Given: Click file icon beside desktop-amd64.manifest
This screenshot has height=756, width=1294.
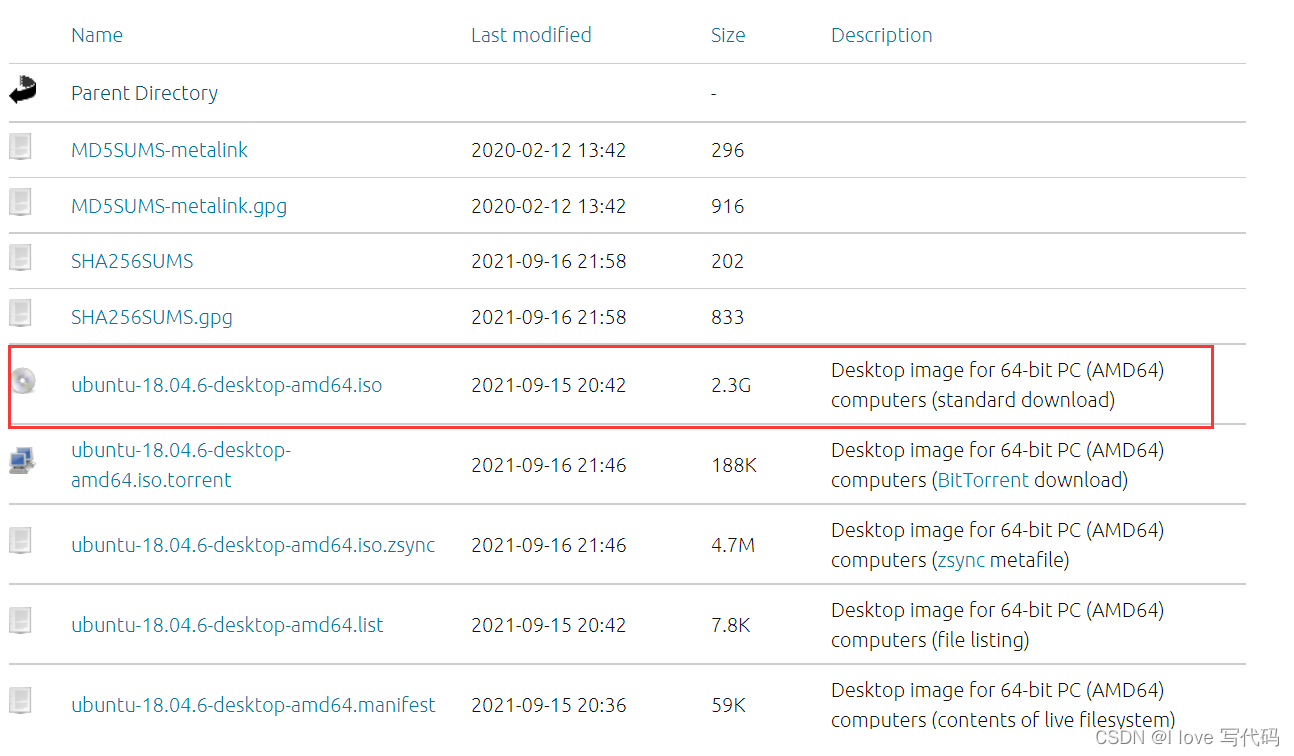Looking at the screenshot, I should (21, 702).
